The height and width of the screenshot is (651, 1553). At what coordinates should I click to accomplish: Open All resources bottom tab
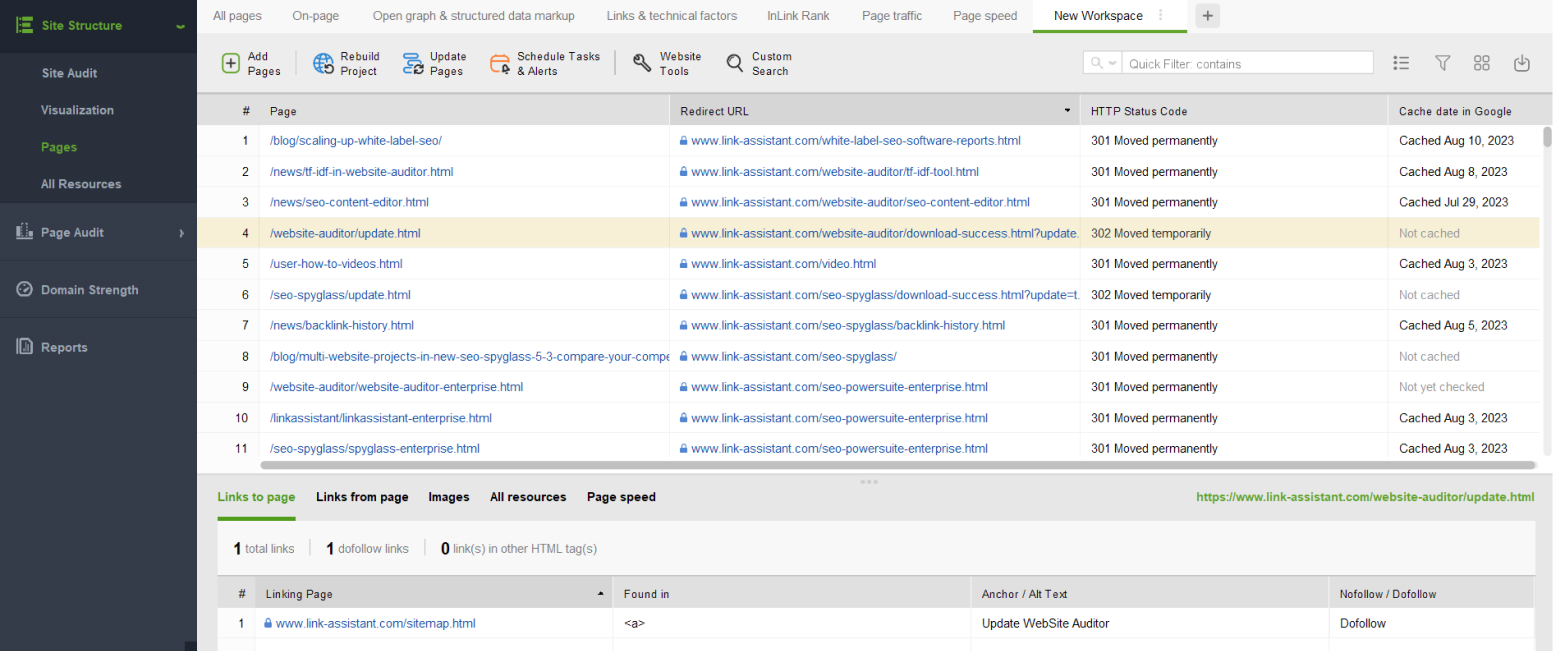point(528,497)
